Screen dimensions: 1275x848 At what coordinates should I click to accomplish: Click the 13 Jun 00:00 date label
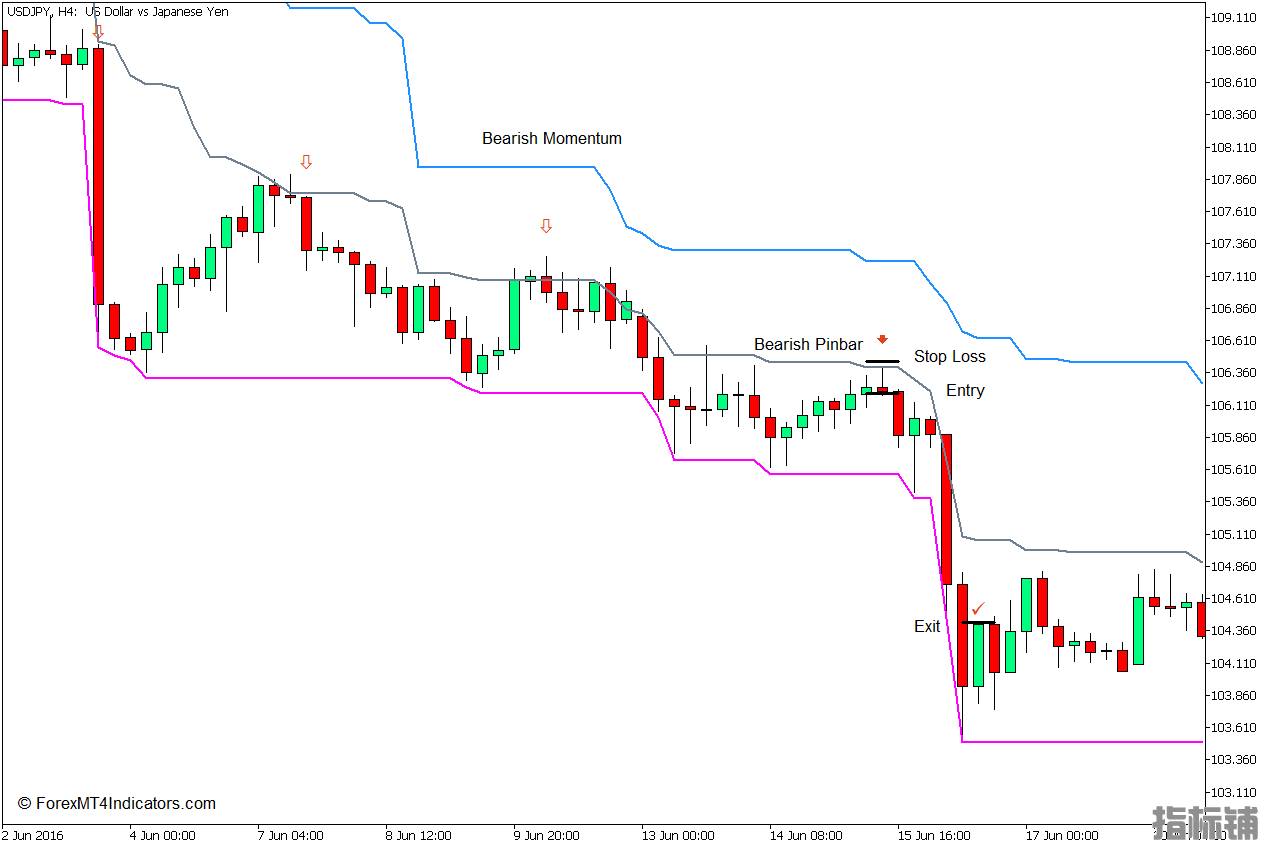tap(678, 835)
